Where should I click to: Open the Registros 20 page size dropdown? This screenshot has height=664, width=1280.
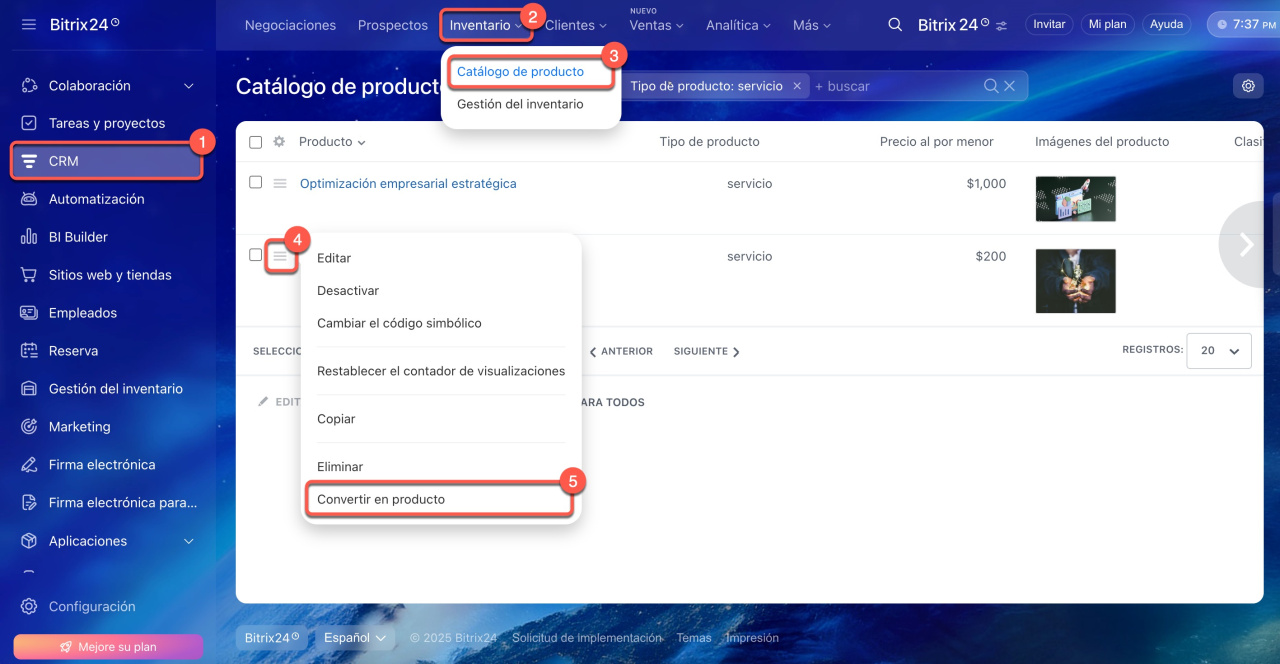[1219, 351]
